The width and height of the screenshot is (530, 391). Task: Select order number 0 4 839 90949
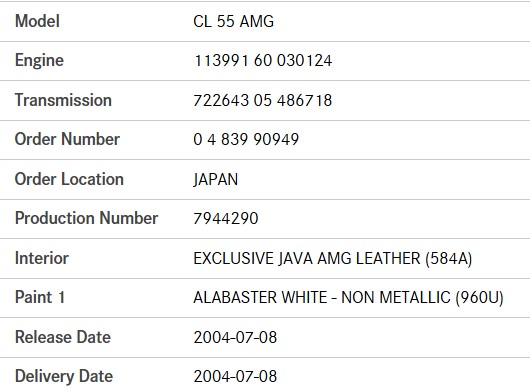click(x=246, y=139)
